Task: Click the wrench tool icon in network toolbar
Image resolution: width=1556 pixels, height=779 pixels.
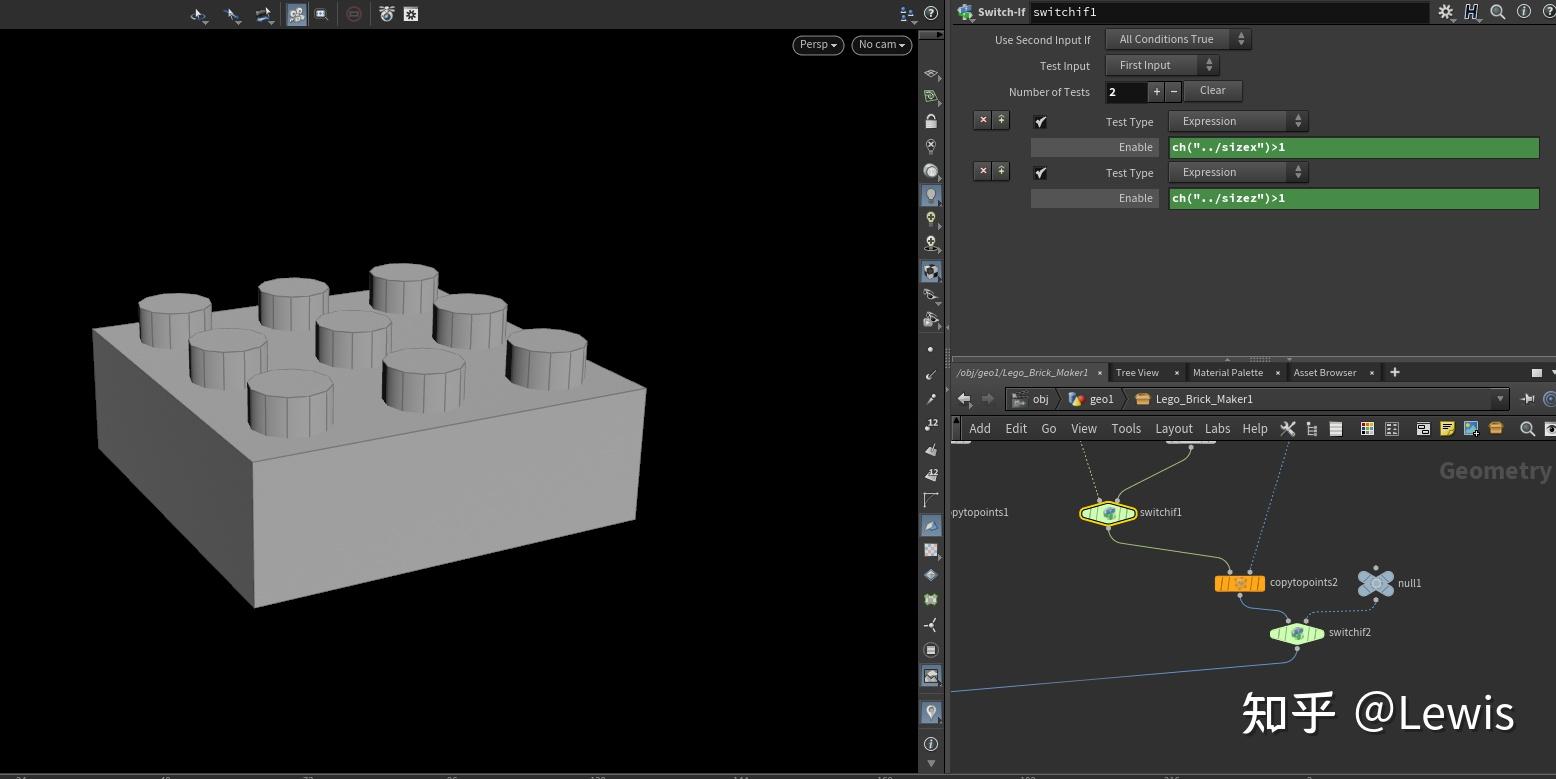Action: click(x=1288, y=429)
